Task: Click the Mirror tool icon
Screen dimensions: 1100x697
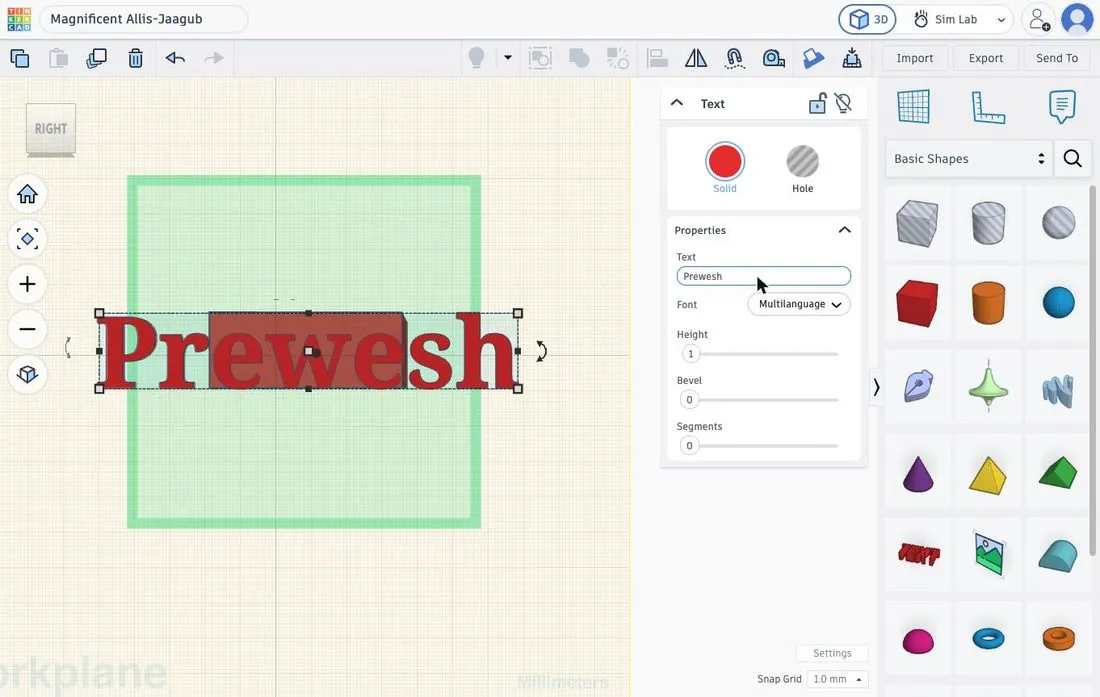Action: click(696, 58)
